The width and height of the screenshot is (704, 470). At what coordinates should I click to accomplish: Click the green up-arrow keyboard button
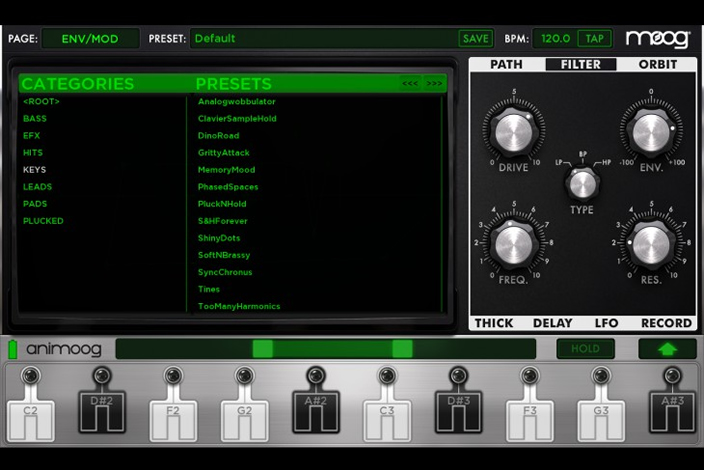(x=667, y=349)
